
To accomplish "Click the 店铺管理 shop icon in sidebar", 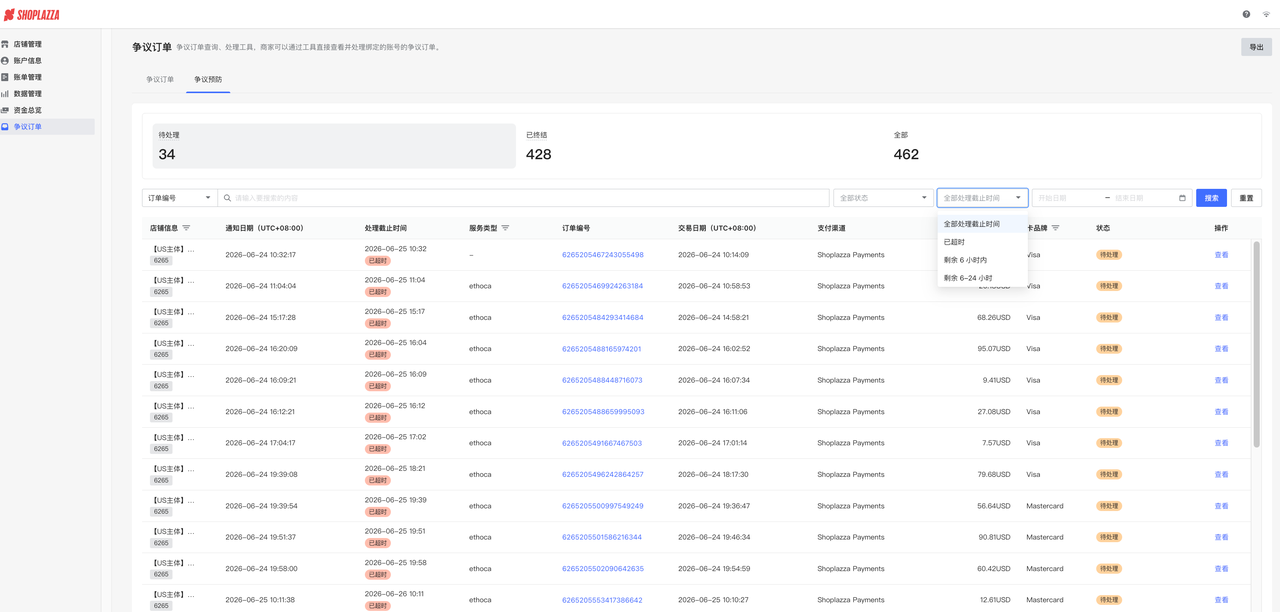I will tap(5, 44).
